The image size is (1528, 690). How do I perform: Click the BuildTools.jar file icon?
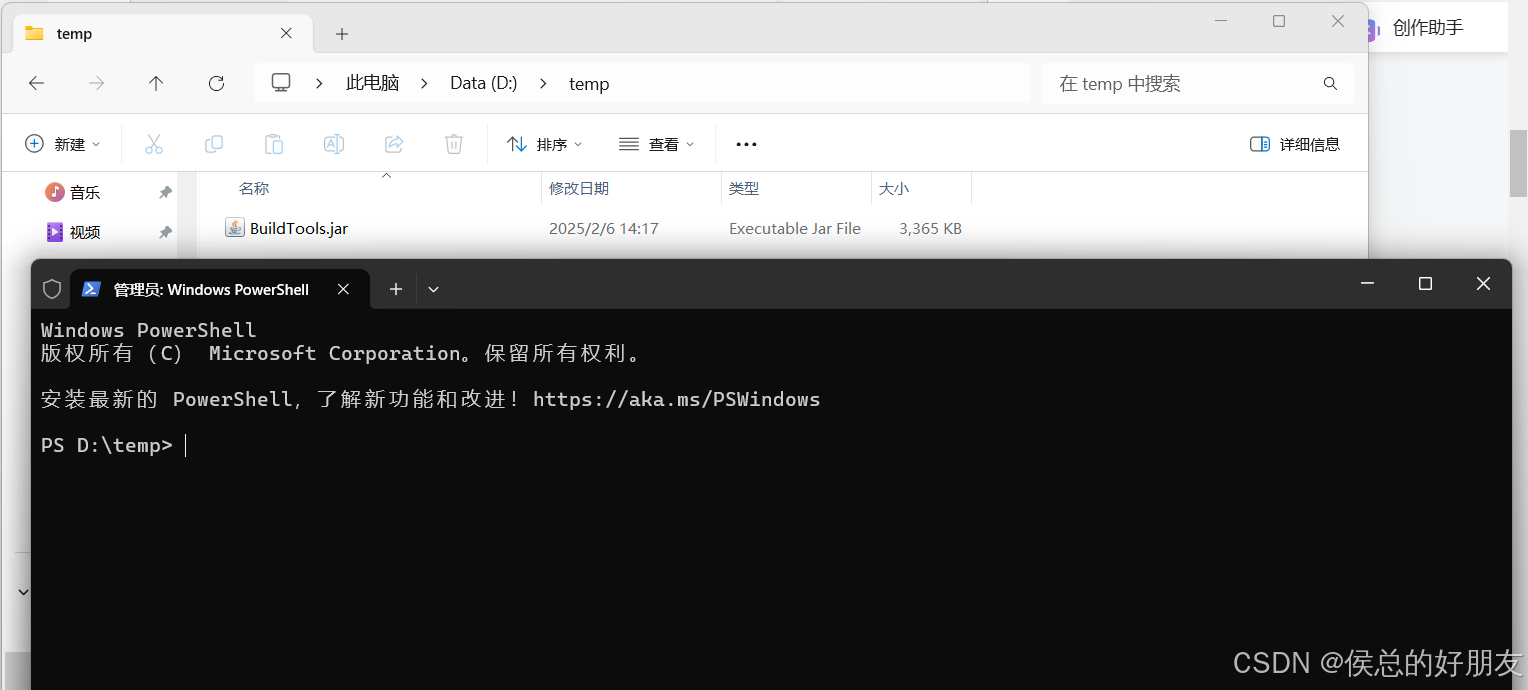(235, 228)
